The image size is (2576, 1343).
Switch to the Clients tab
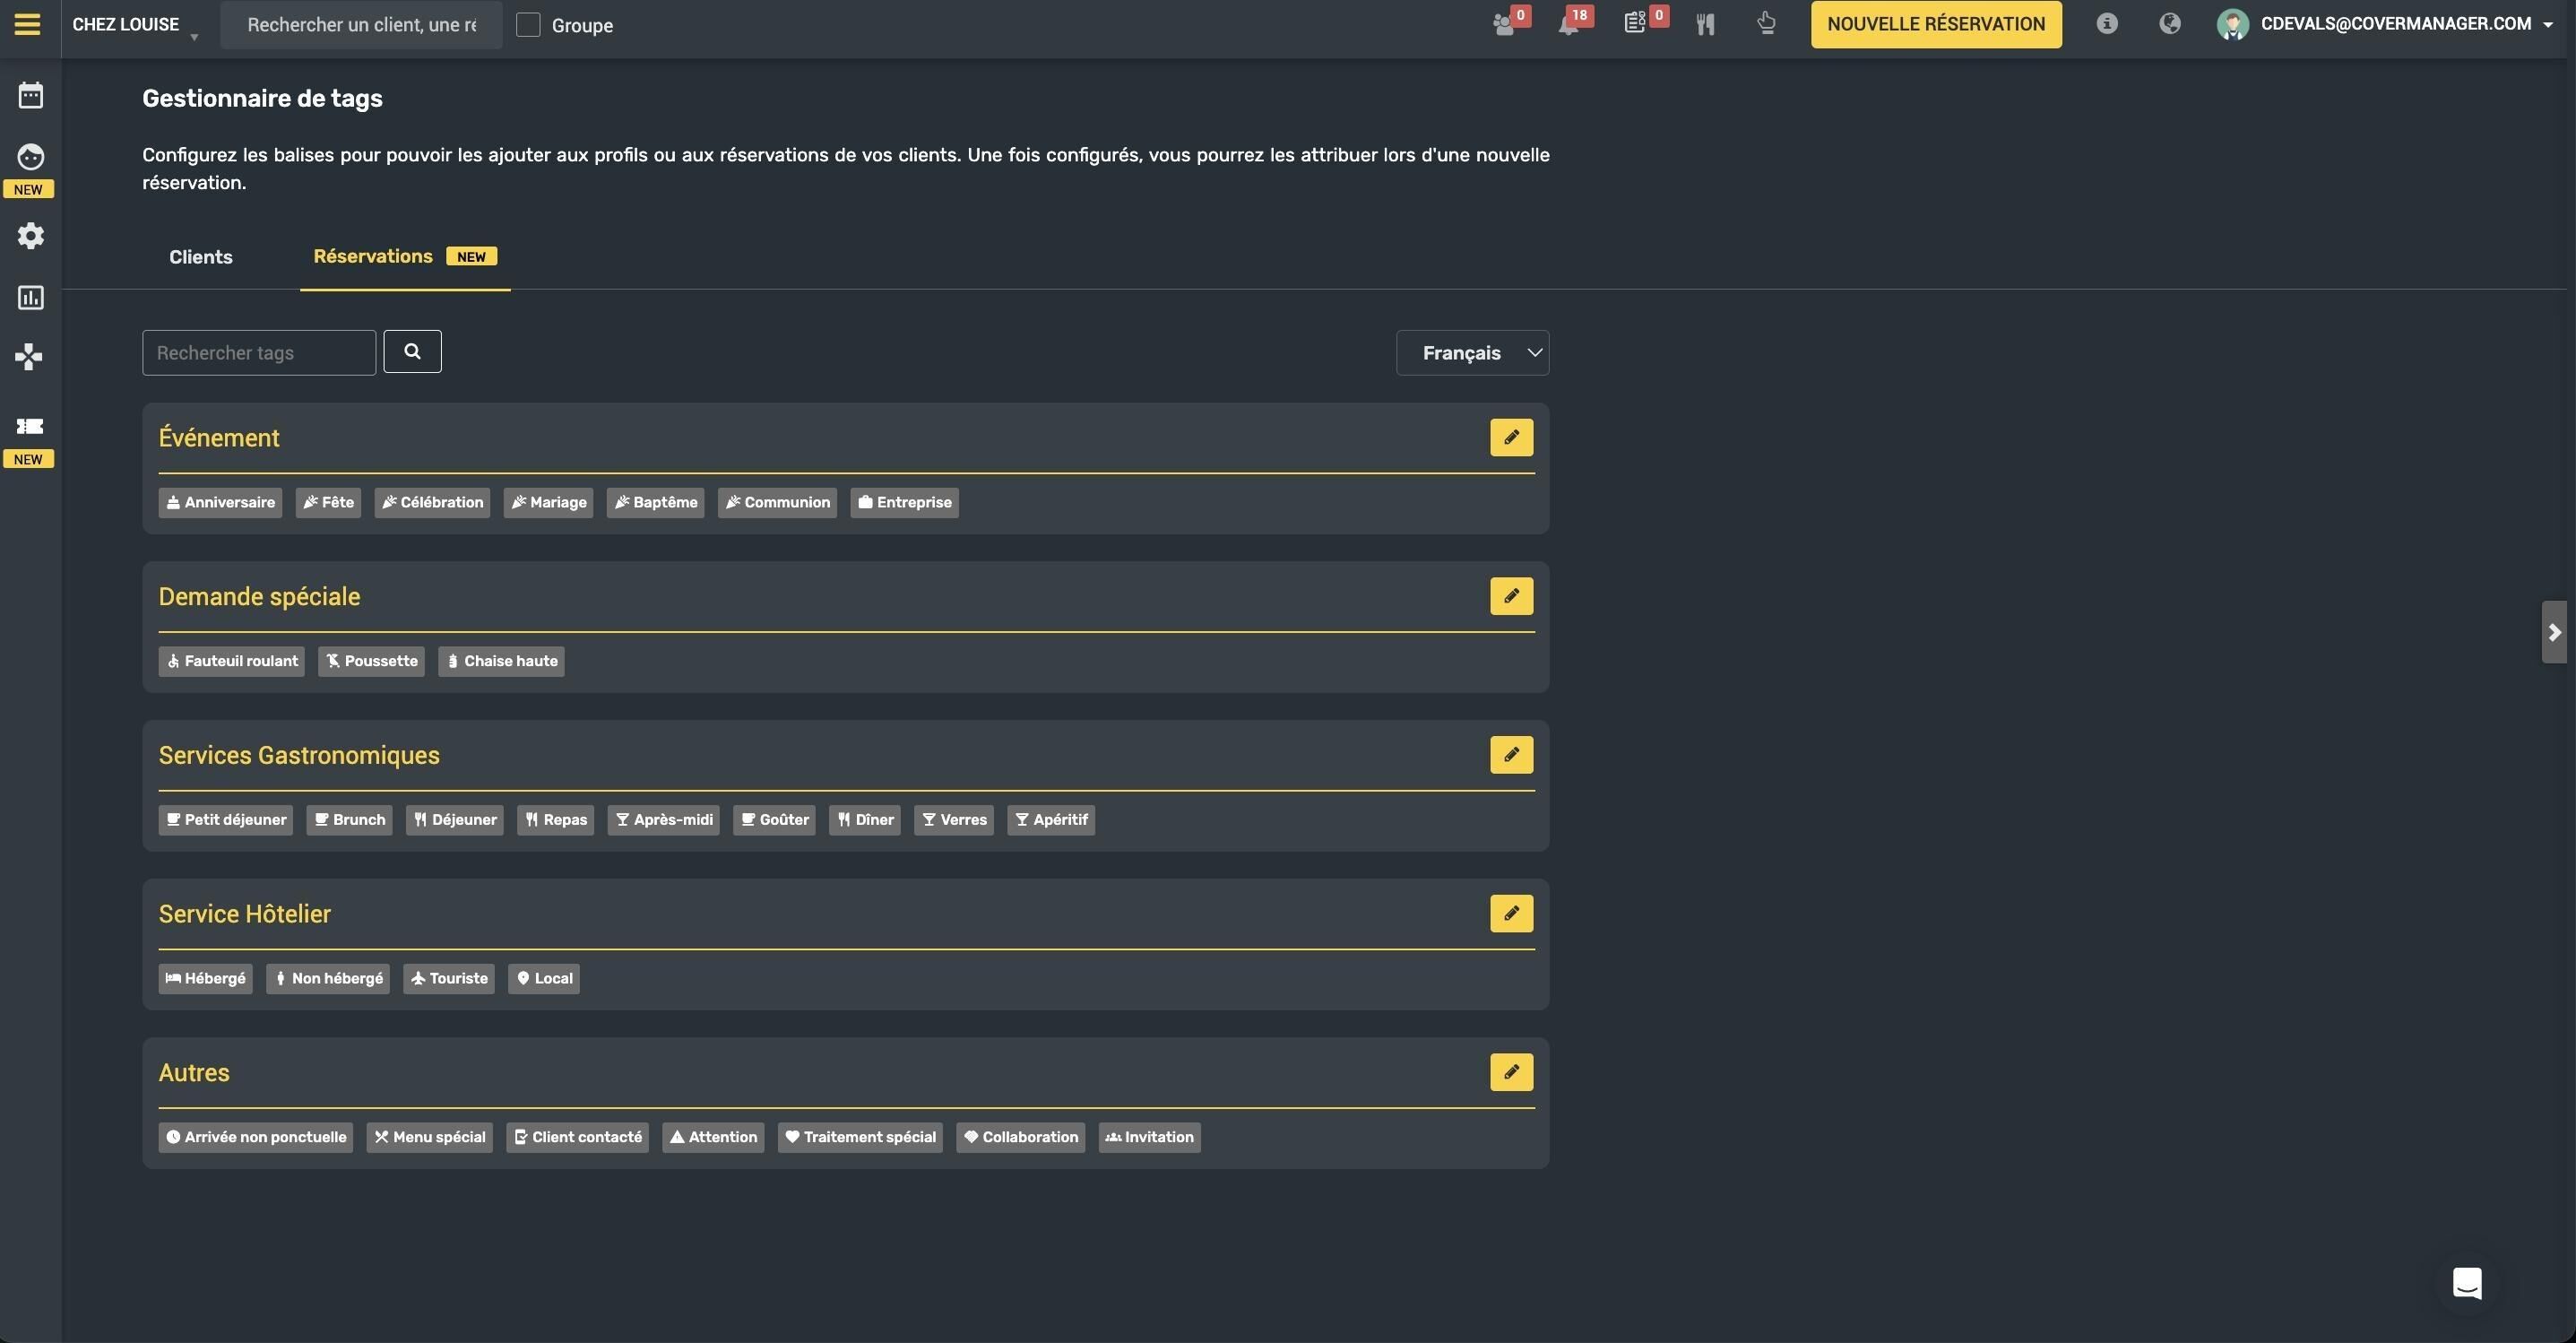[x=201, y=257]
